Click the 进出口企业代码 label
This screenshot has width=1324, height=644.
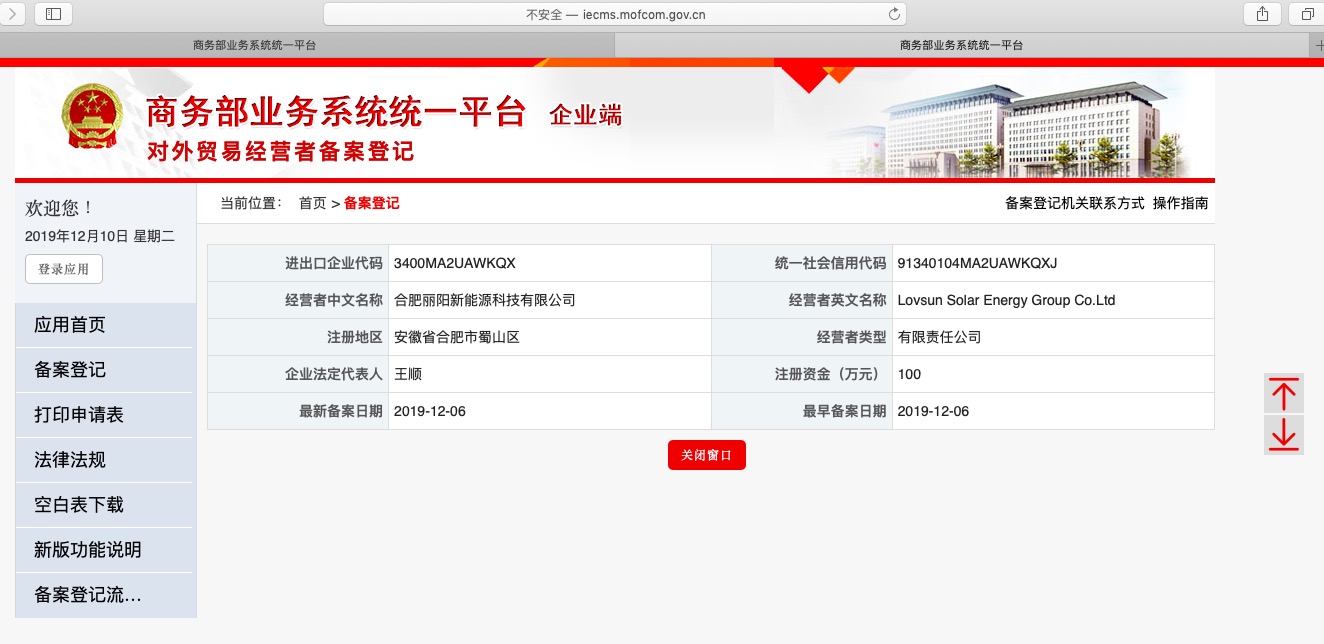click(334, 263)
